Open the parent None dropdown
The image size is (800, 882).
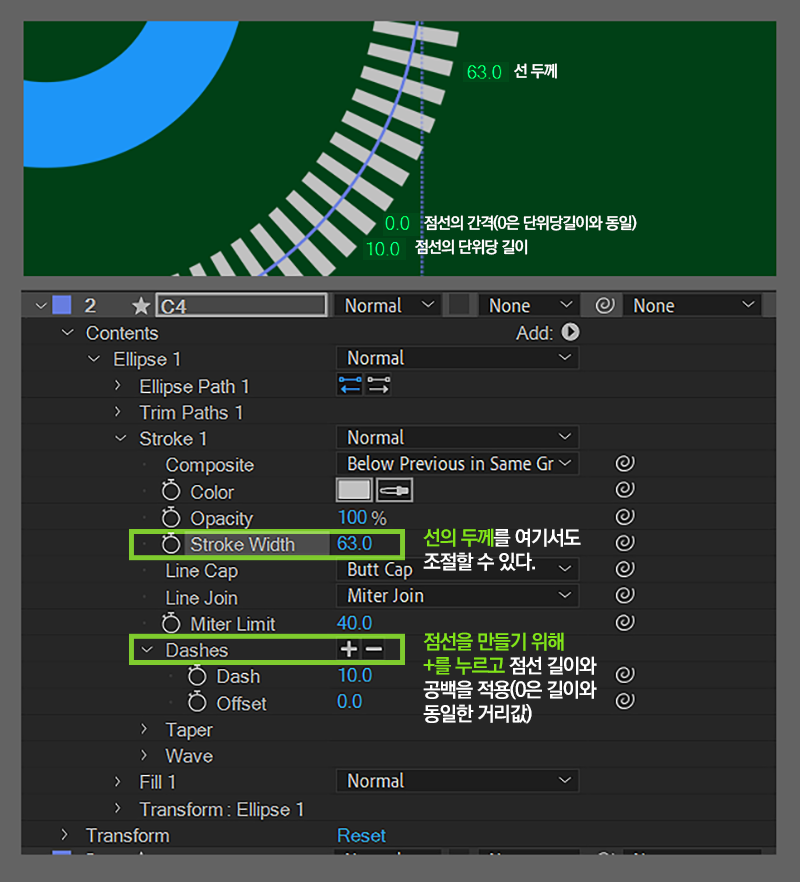(692, 305)
